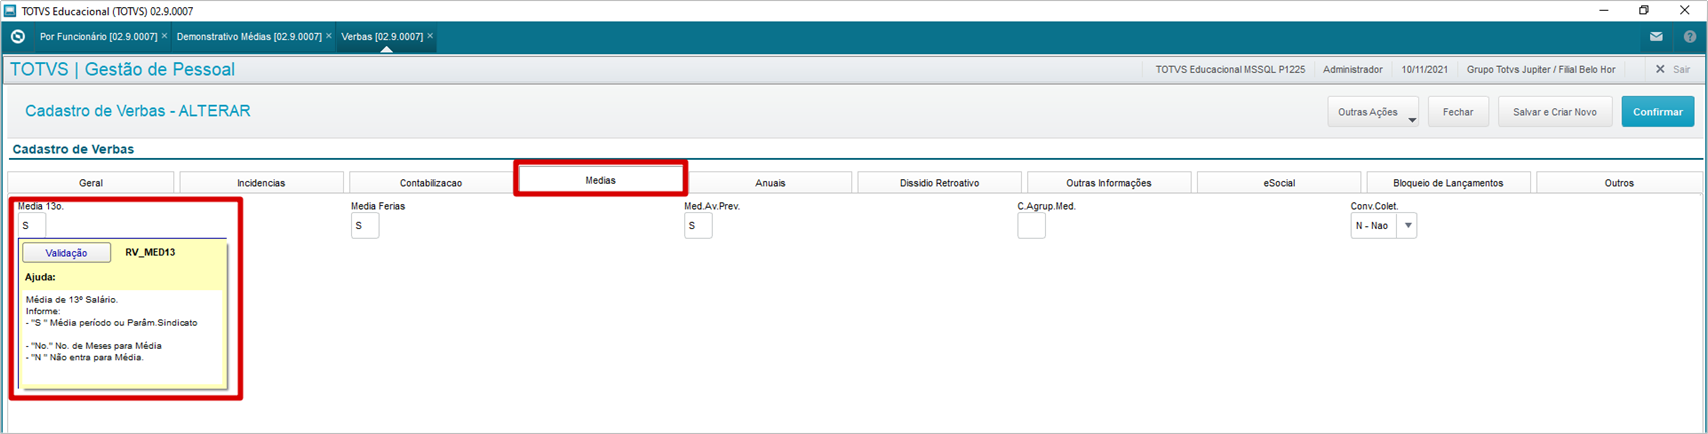
Task: Click the 10/11/2021 date label
Action: (x=1425, y=70)
